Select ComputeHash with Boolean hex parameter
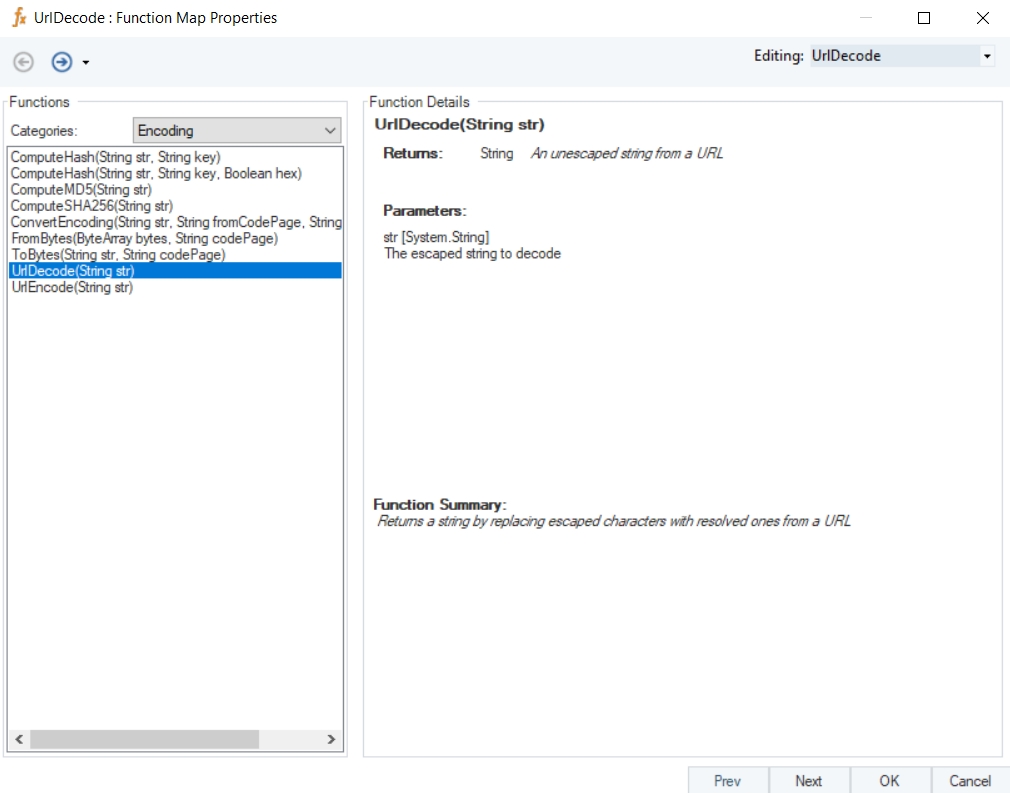 click(x=156, y=173)
